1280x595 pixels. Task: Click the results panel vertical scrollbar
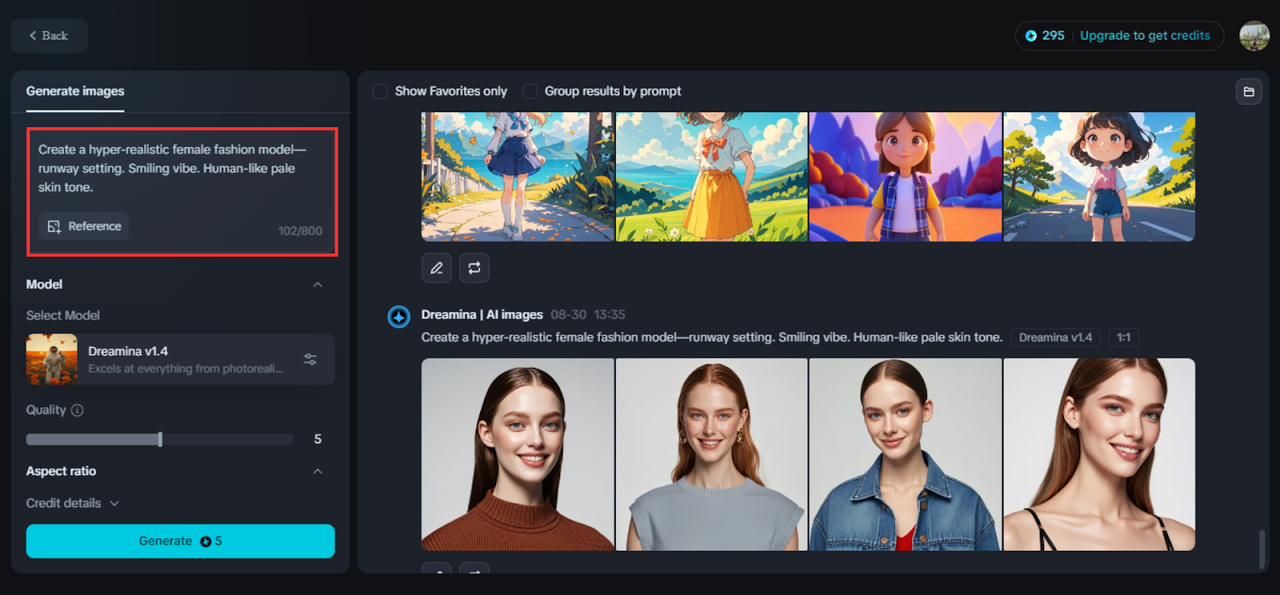point(1262,548)
